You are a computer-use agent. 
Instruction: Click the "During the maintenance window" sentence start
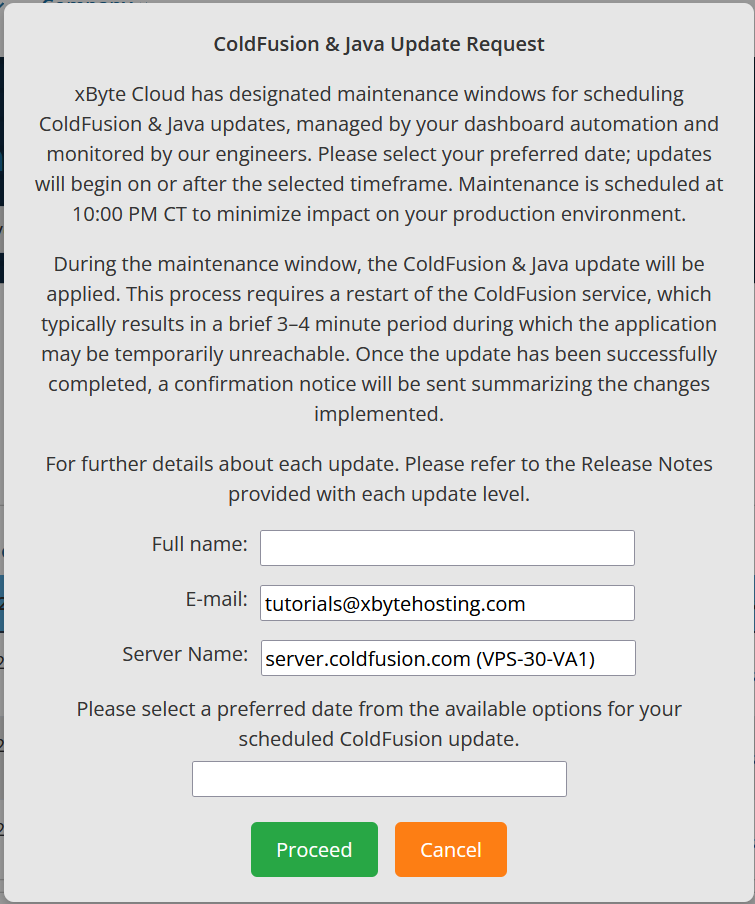click(183, 264)
